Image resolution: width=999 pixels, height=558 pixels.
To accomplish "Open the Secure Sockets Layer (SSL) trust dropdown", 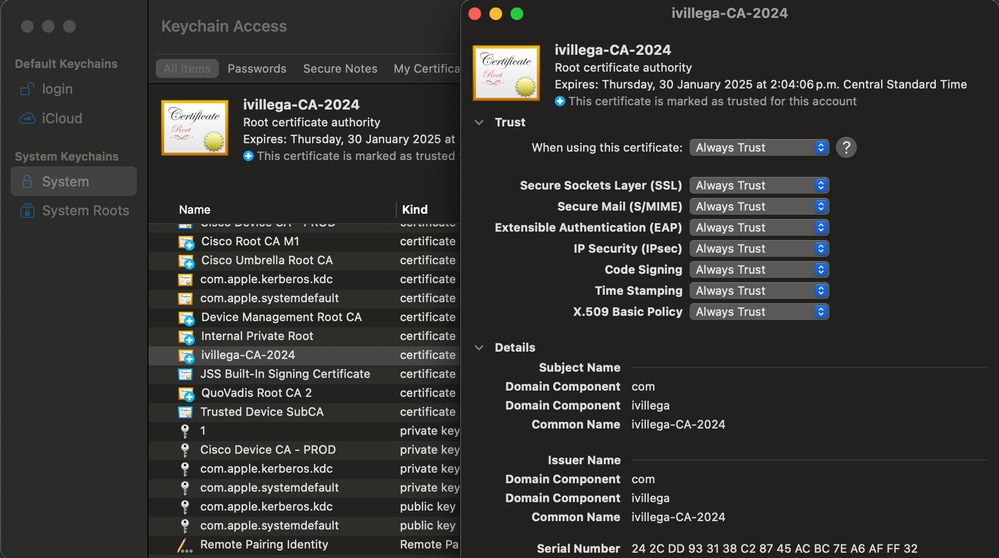I will pos(759,185).
